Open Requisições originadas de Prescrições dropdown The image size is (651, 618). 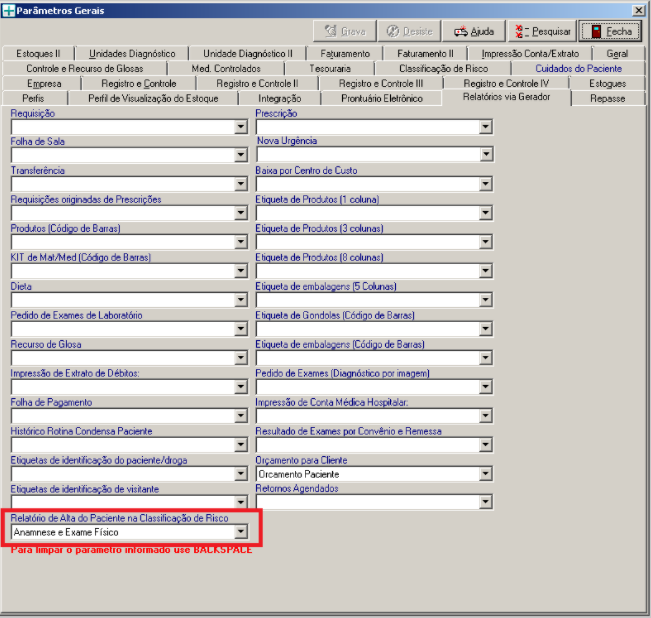(240, 213)
